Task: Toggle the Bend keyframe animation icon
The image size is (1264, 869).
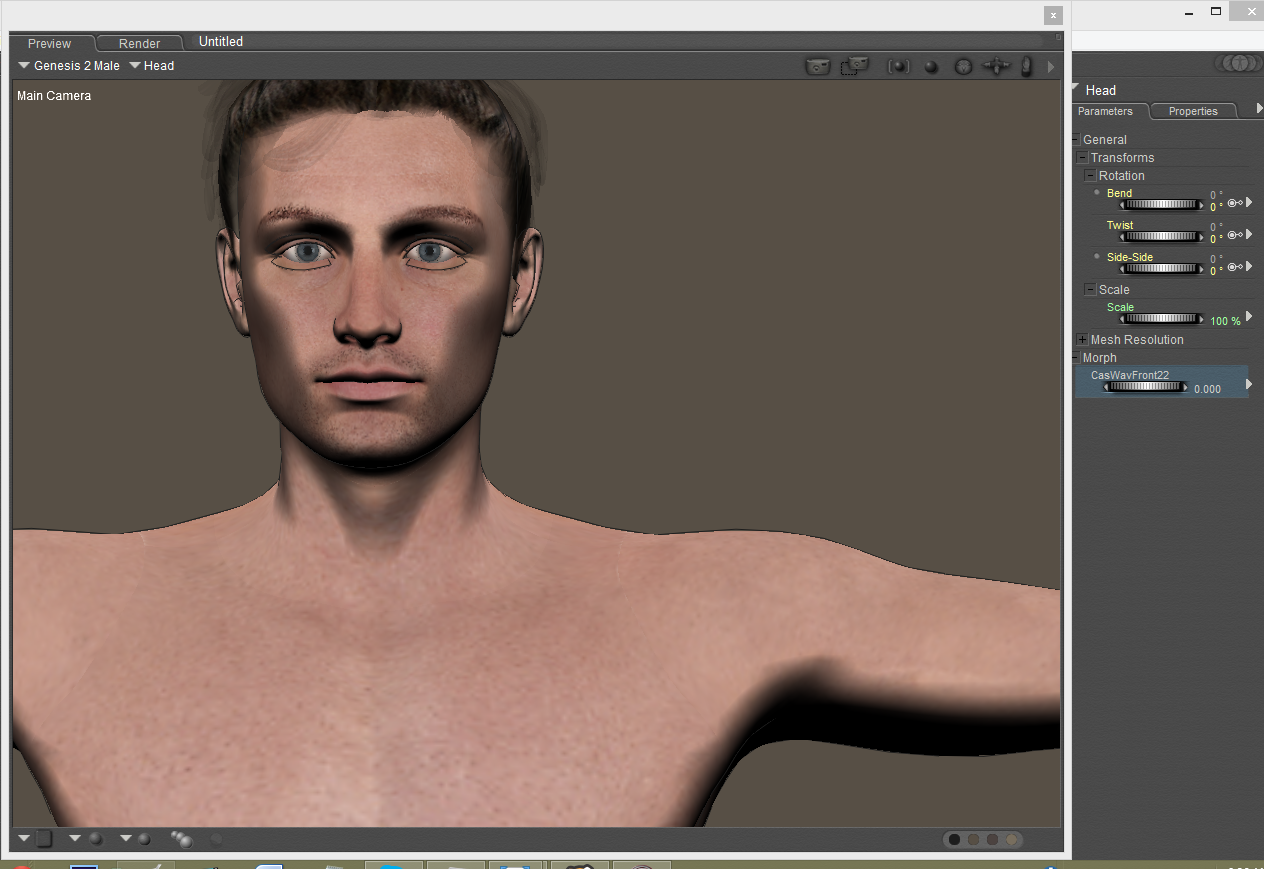Action: coord(1235,203)
